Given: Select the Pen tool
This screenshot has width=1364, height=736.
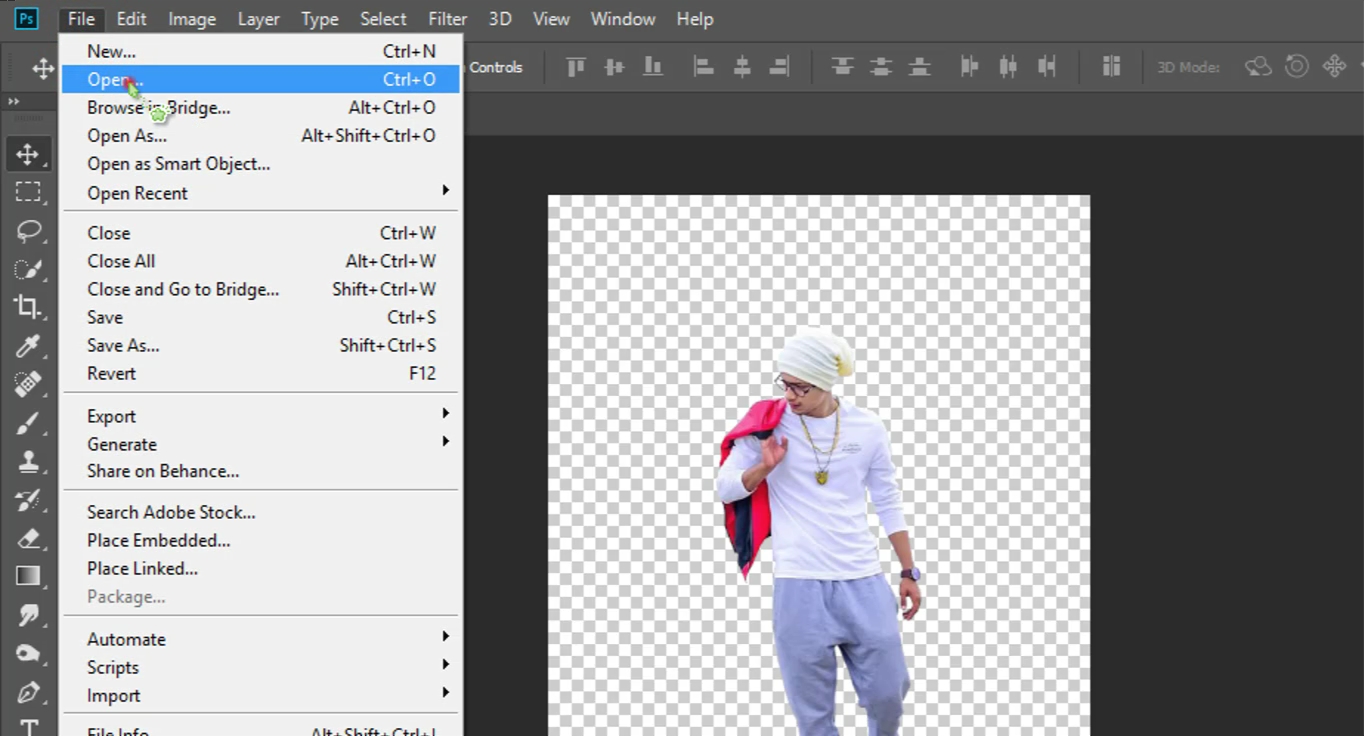Looking at the screenshot, I should click(28, 691).
